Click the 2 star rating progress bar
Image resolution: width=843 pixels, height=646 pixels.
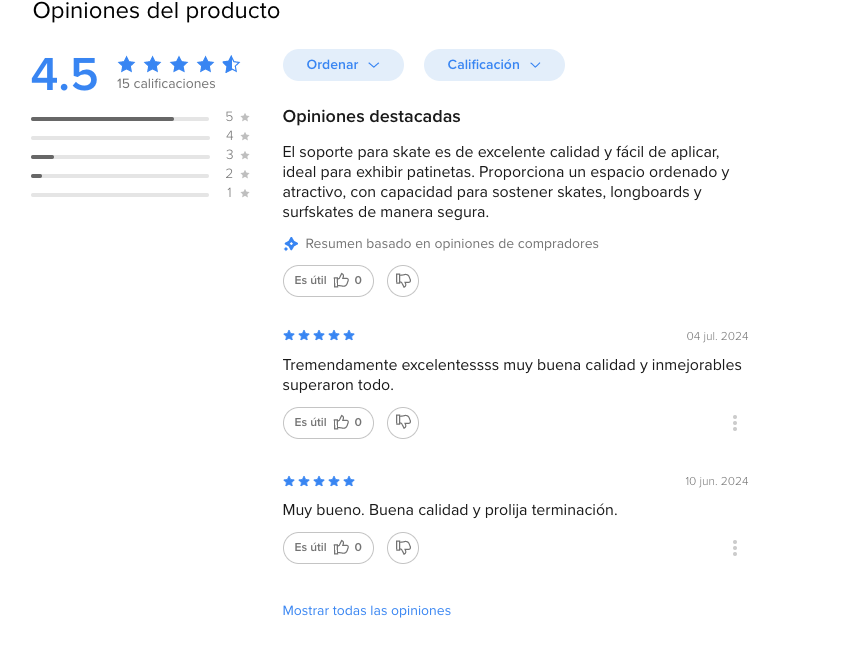pyautogui.click(x=120, y=176)
